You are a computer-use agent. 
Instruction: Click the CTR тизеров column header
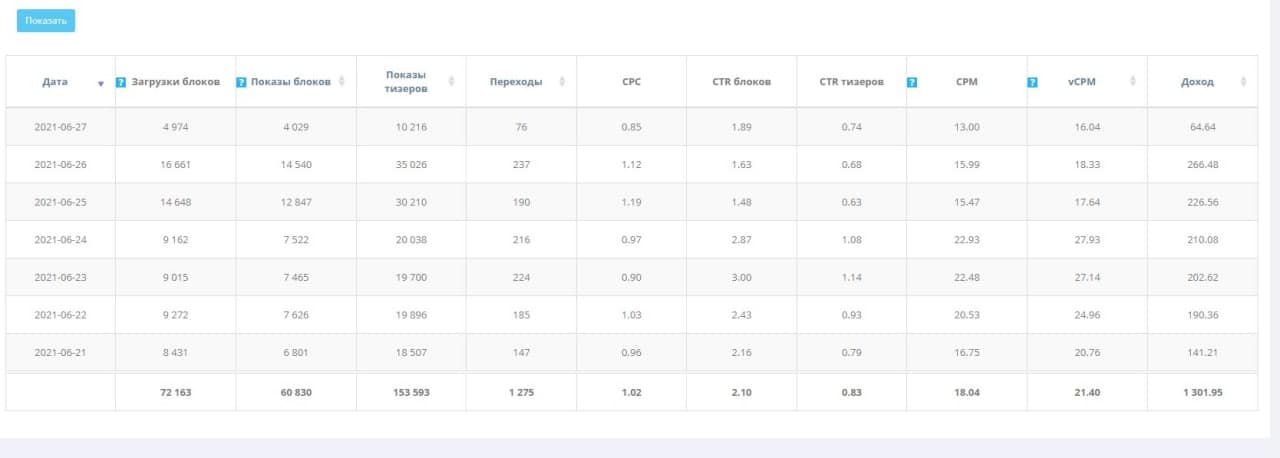[851, 82]
